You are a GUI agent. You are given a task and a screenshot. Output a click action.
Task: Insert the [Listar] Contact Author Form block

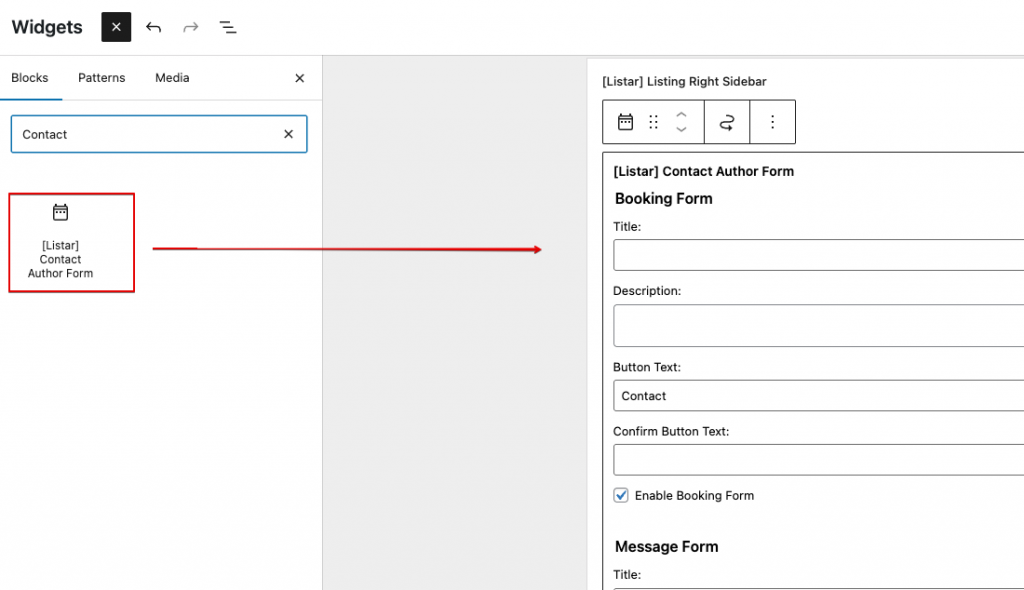[x=72, y=242]
